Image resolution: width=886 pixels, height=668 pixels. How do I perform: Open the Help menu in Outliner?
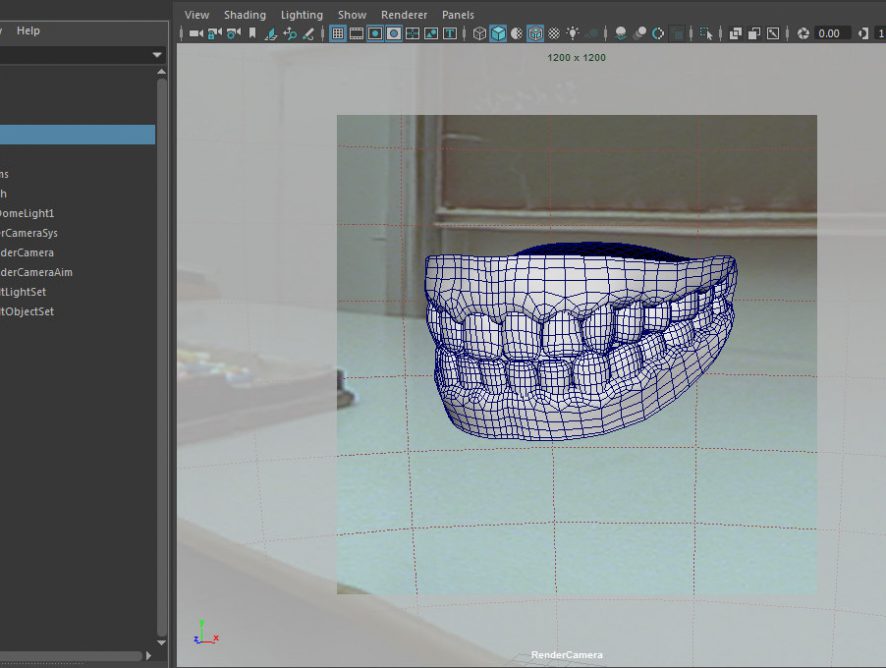pos(28,31)
